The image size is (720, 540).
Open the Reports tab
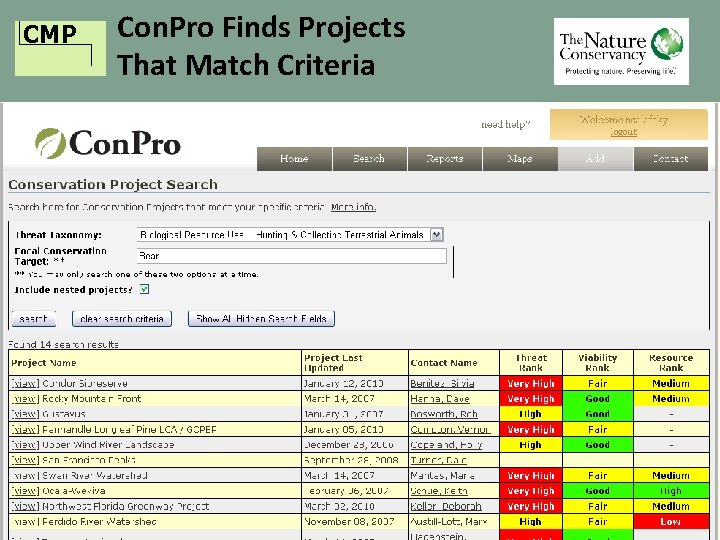(x=445, y=159)
